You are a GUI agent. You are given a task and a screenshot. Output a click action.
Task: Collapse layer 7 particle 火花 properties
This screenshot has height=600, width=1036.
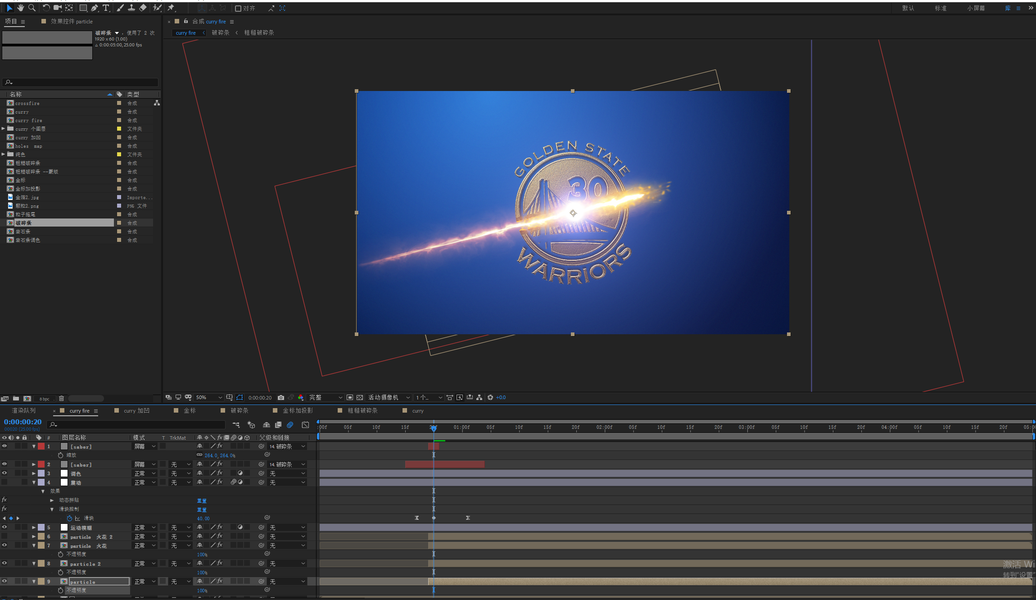click(x=34, y=546)
